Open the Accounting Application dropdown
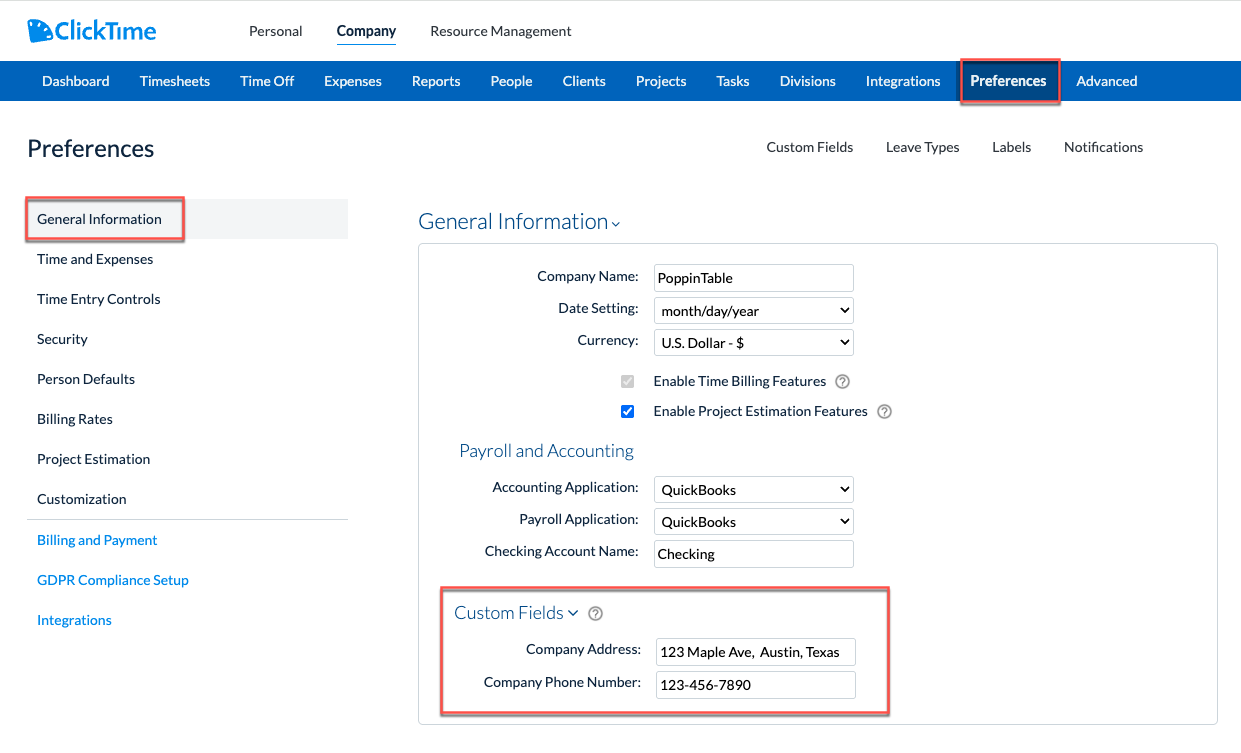1241x753 pixels. tap(754, 489)
